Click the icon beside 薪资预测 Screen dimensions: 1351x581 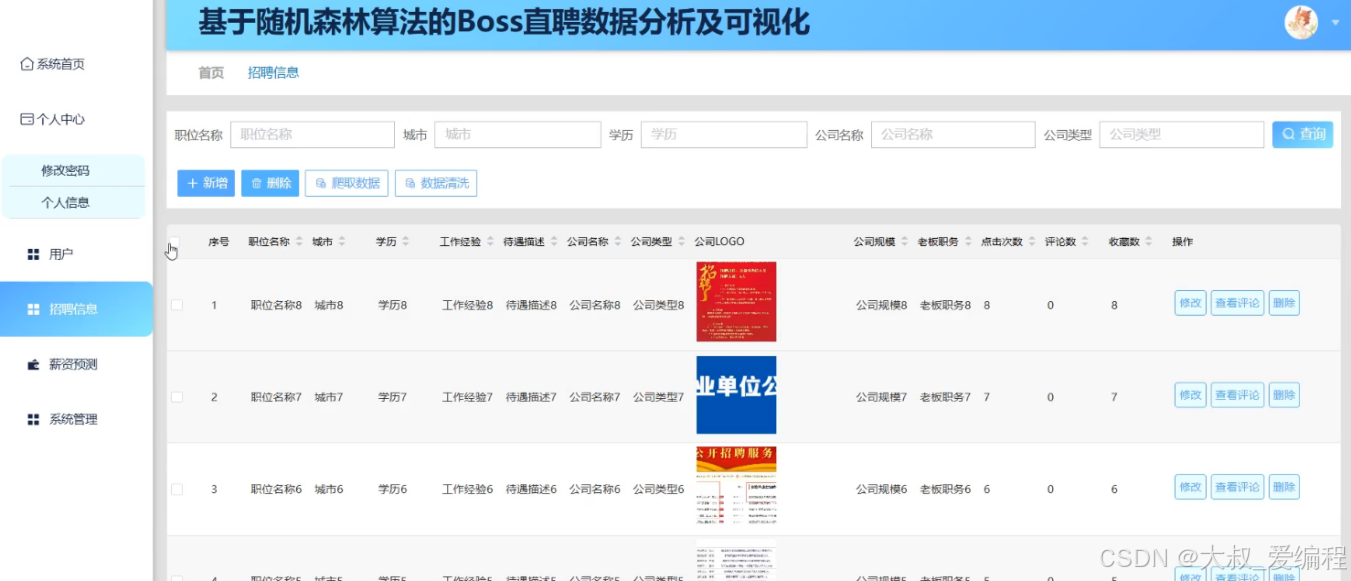tap(33, 364)
